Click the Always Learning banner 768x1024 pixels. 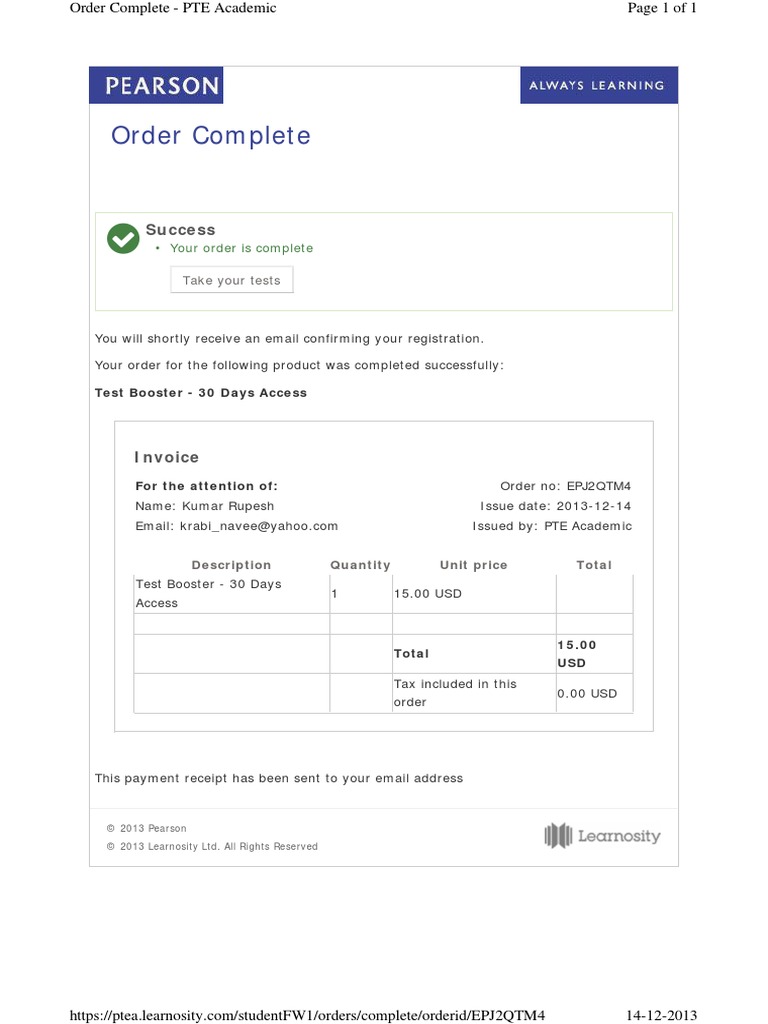pyautogui.click(x=597, y=86)
